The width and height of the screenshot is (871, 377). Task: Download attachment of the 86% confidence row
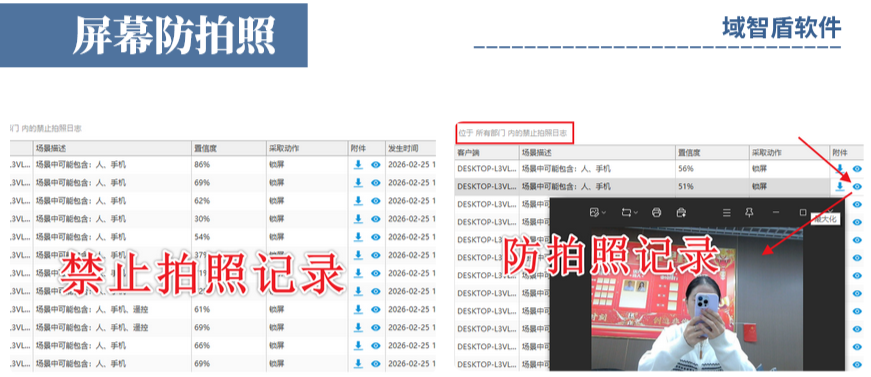358,164
